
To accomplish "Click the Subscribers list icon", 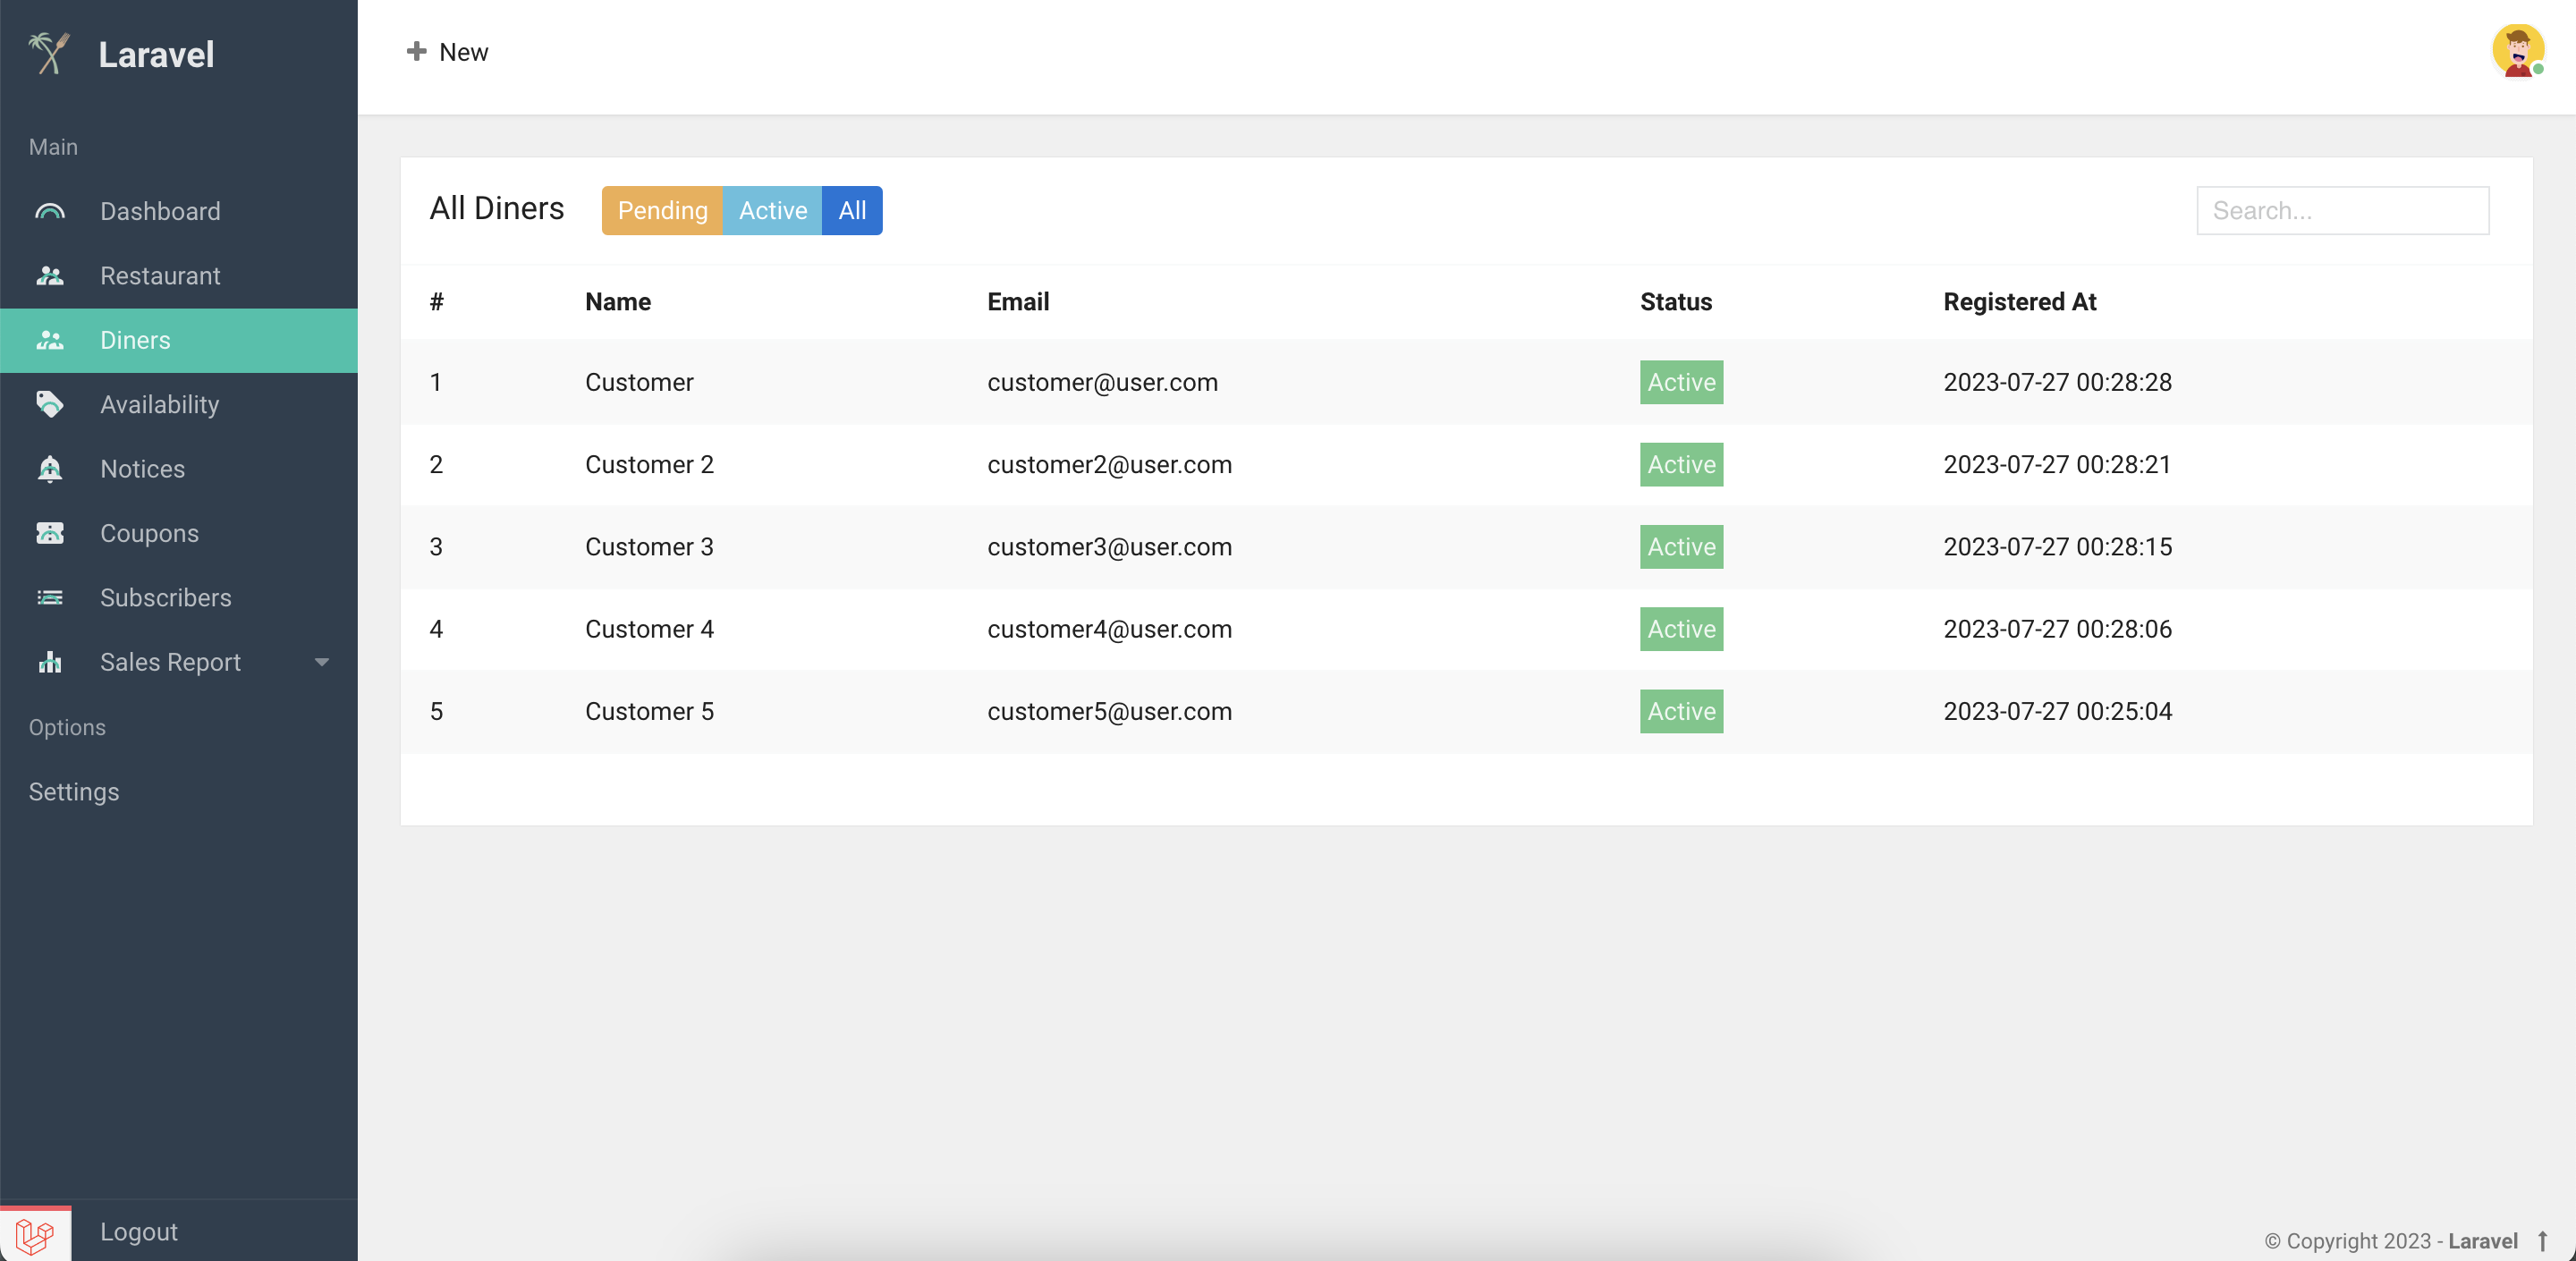I will coord(50,598).
